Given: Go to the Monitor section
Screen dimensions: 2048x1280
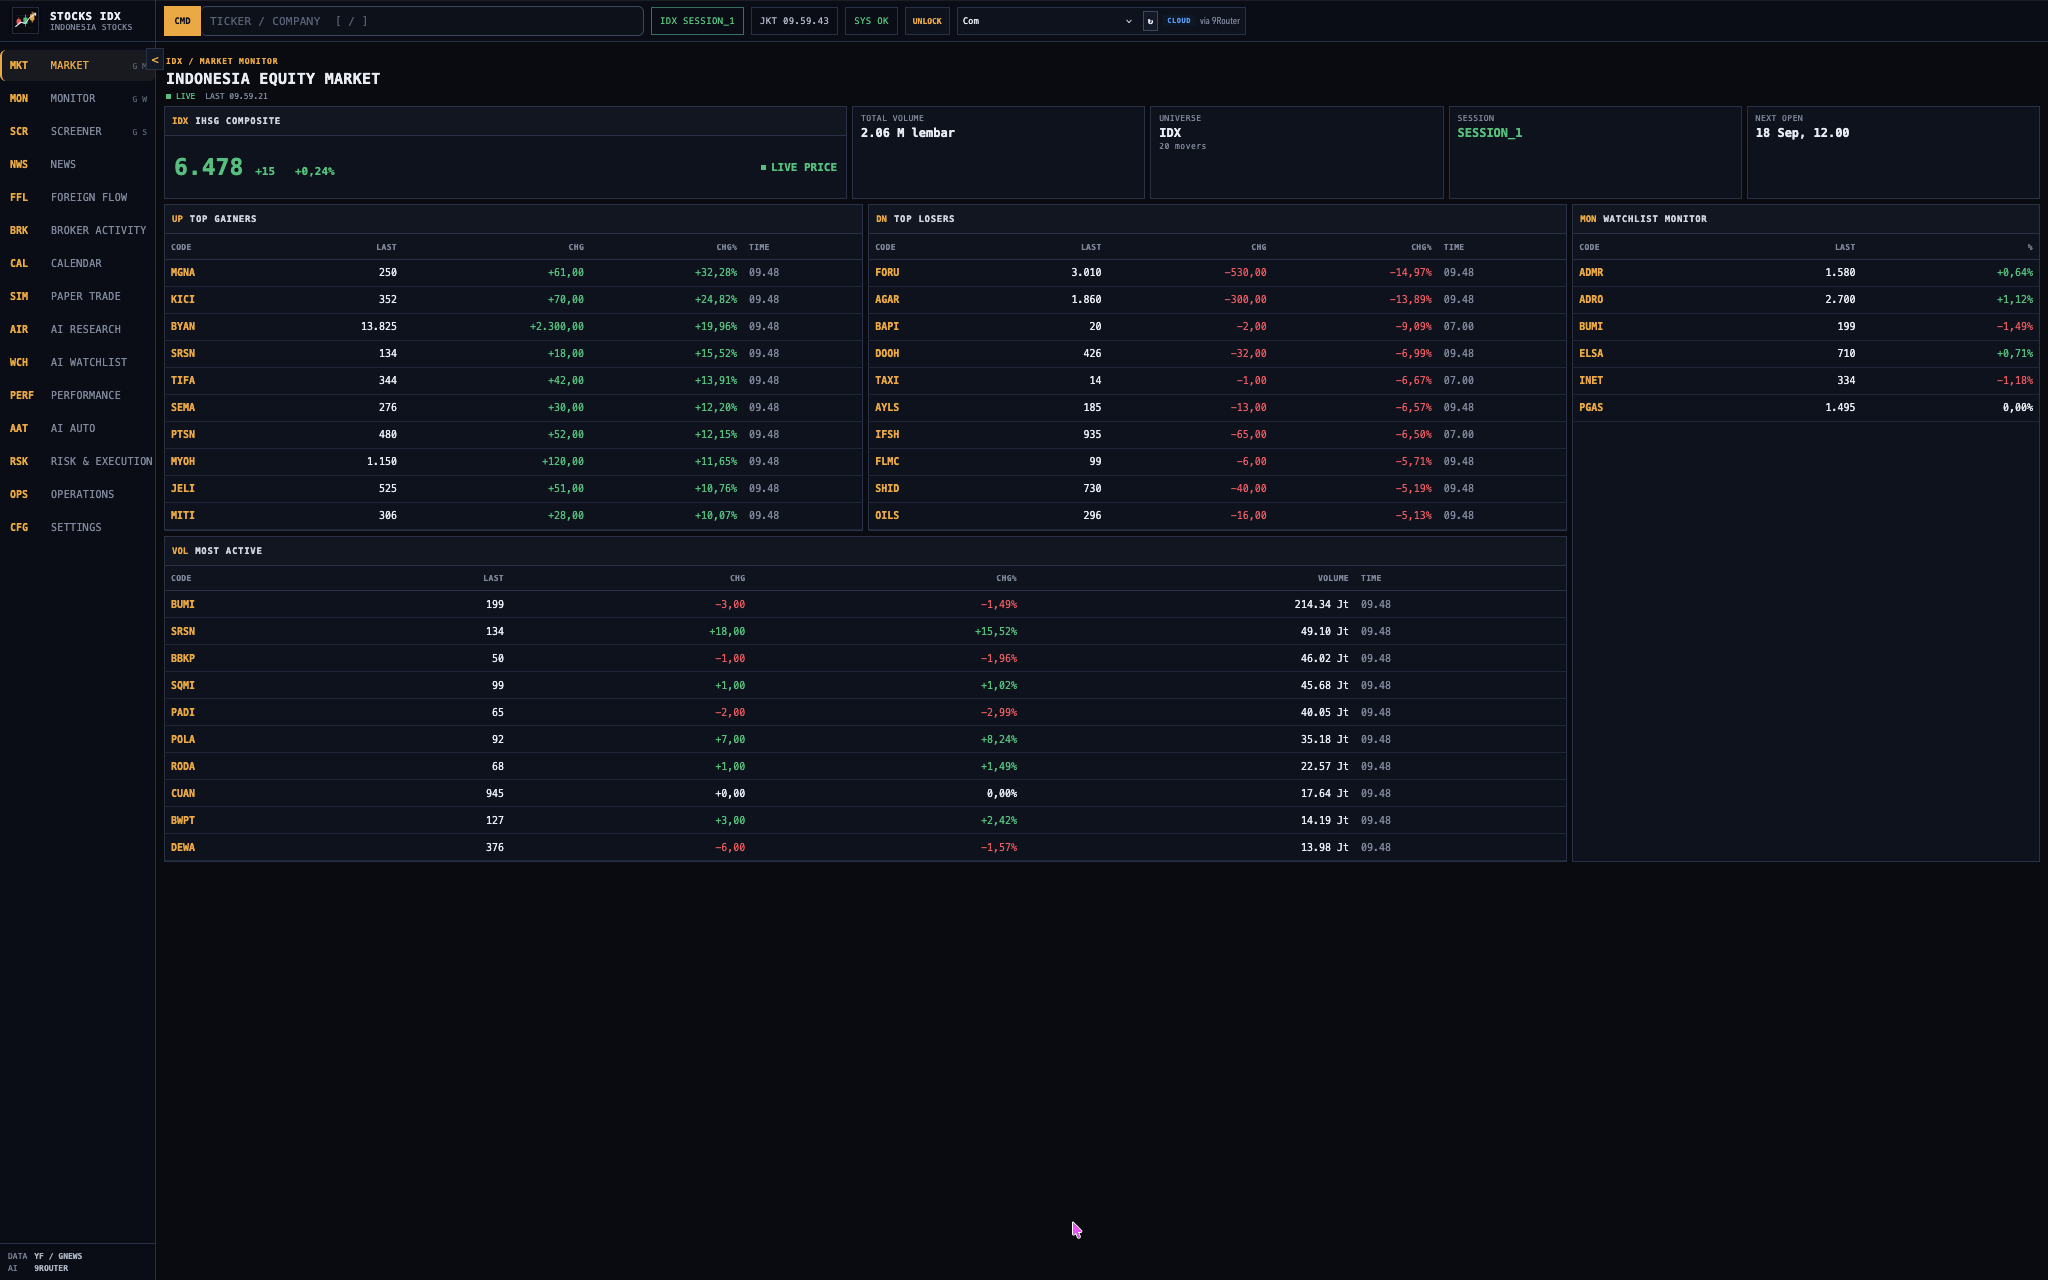Looking at the screenshot, I should pos(77,98).
